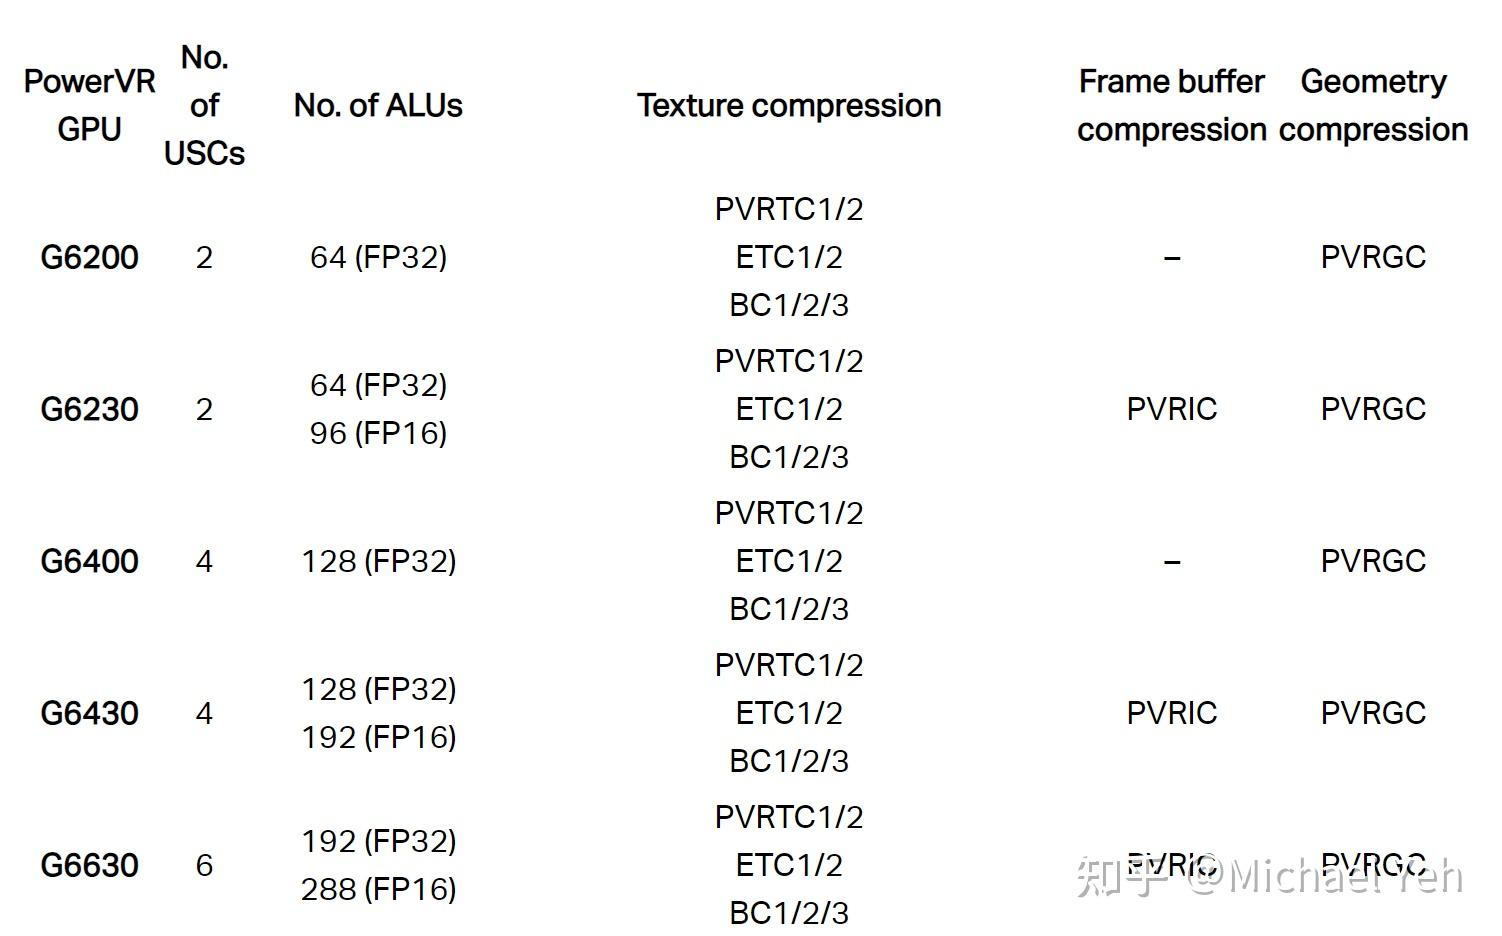Viewport: 1502px width, 936px height.
Task: Click the No. of USCs header
Action: pos(204,105)
